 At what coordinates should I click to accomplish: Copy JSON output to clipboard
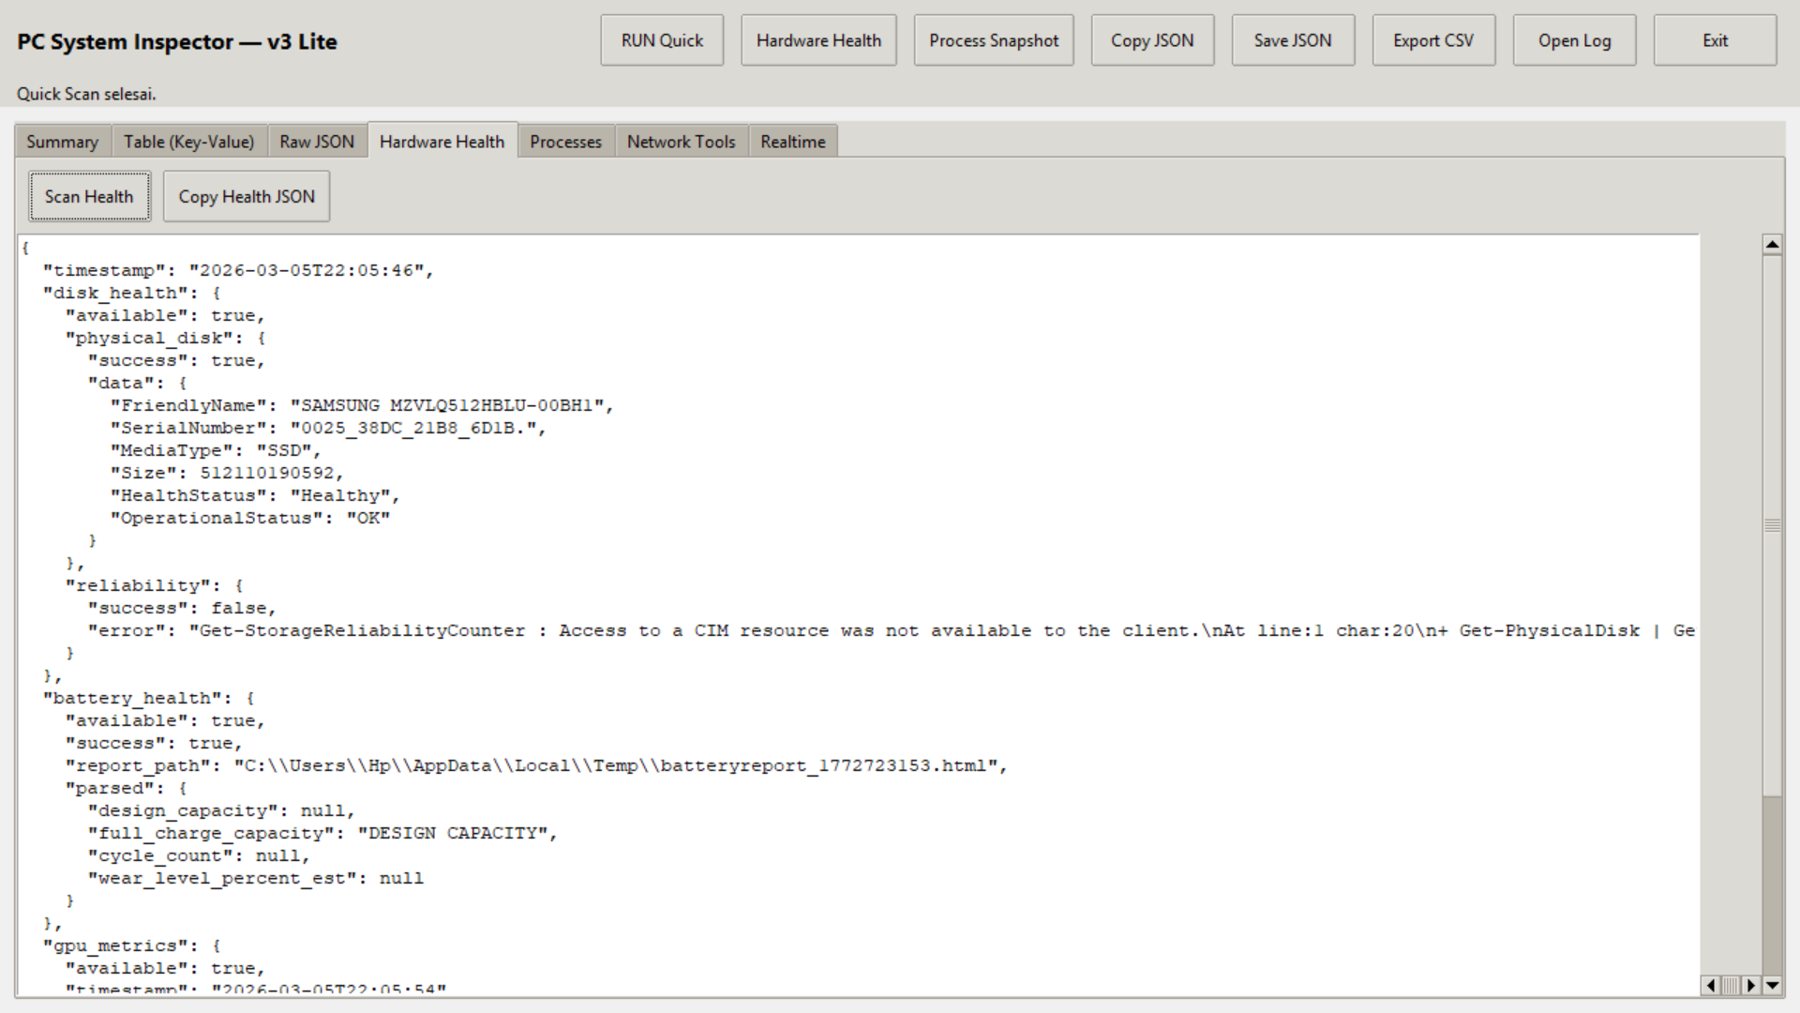coord(1152,40)
